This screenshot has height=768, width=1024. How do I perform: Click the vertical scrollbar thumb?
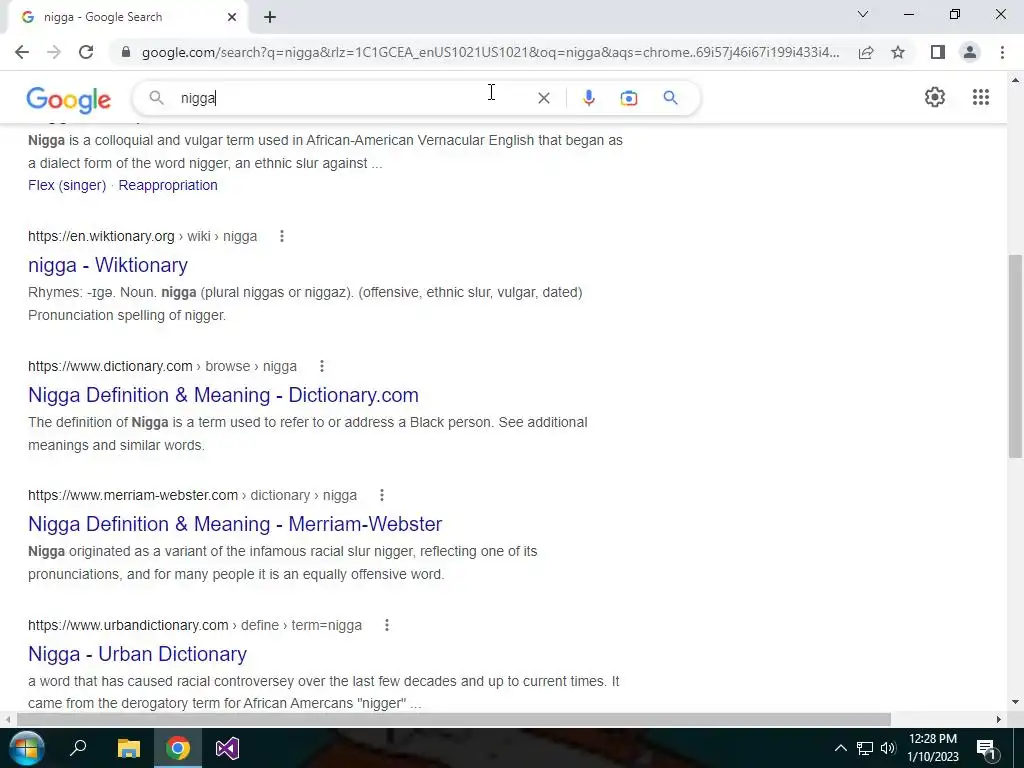point(1015,356)
